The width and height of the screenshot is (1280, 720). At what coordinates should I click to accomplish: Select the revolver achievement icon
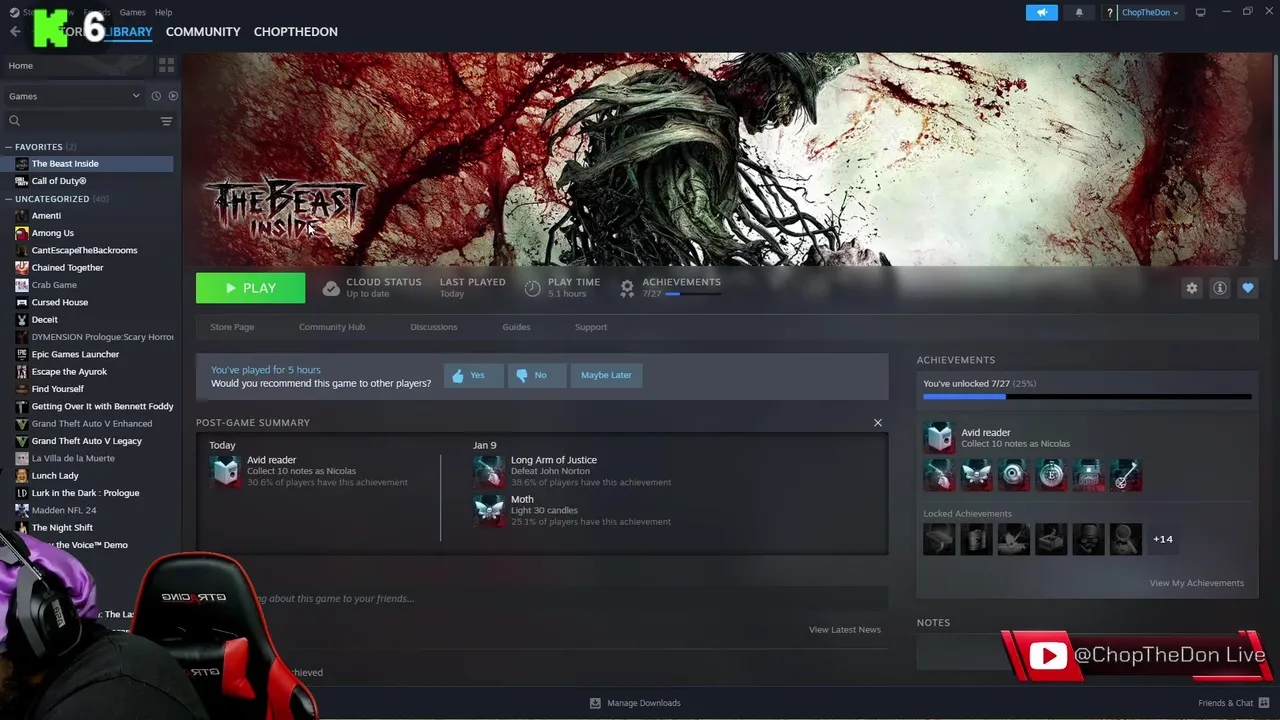click(x=939, y=475)
